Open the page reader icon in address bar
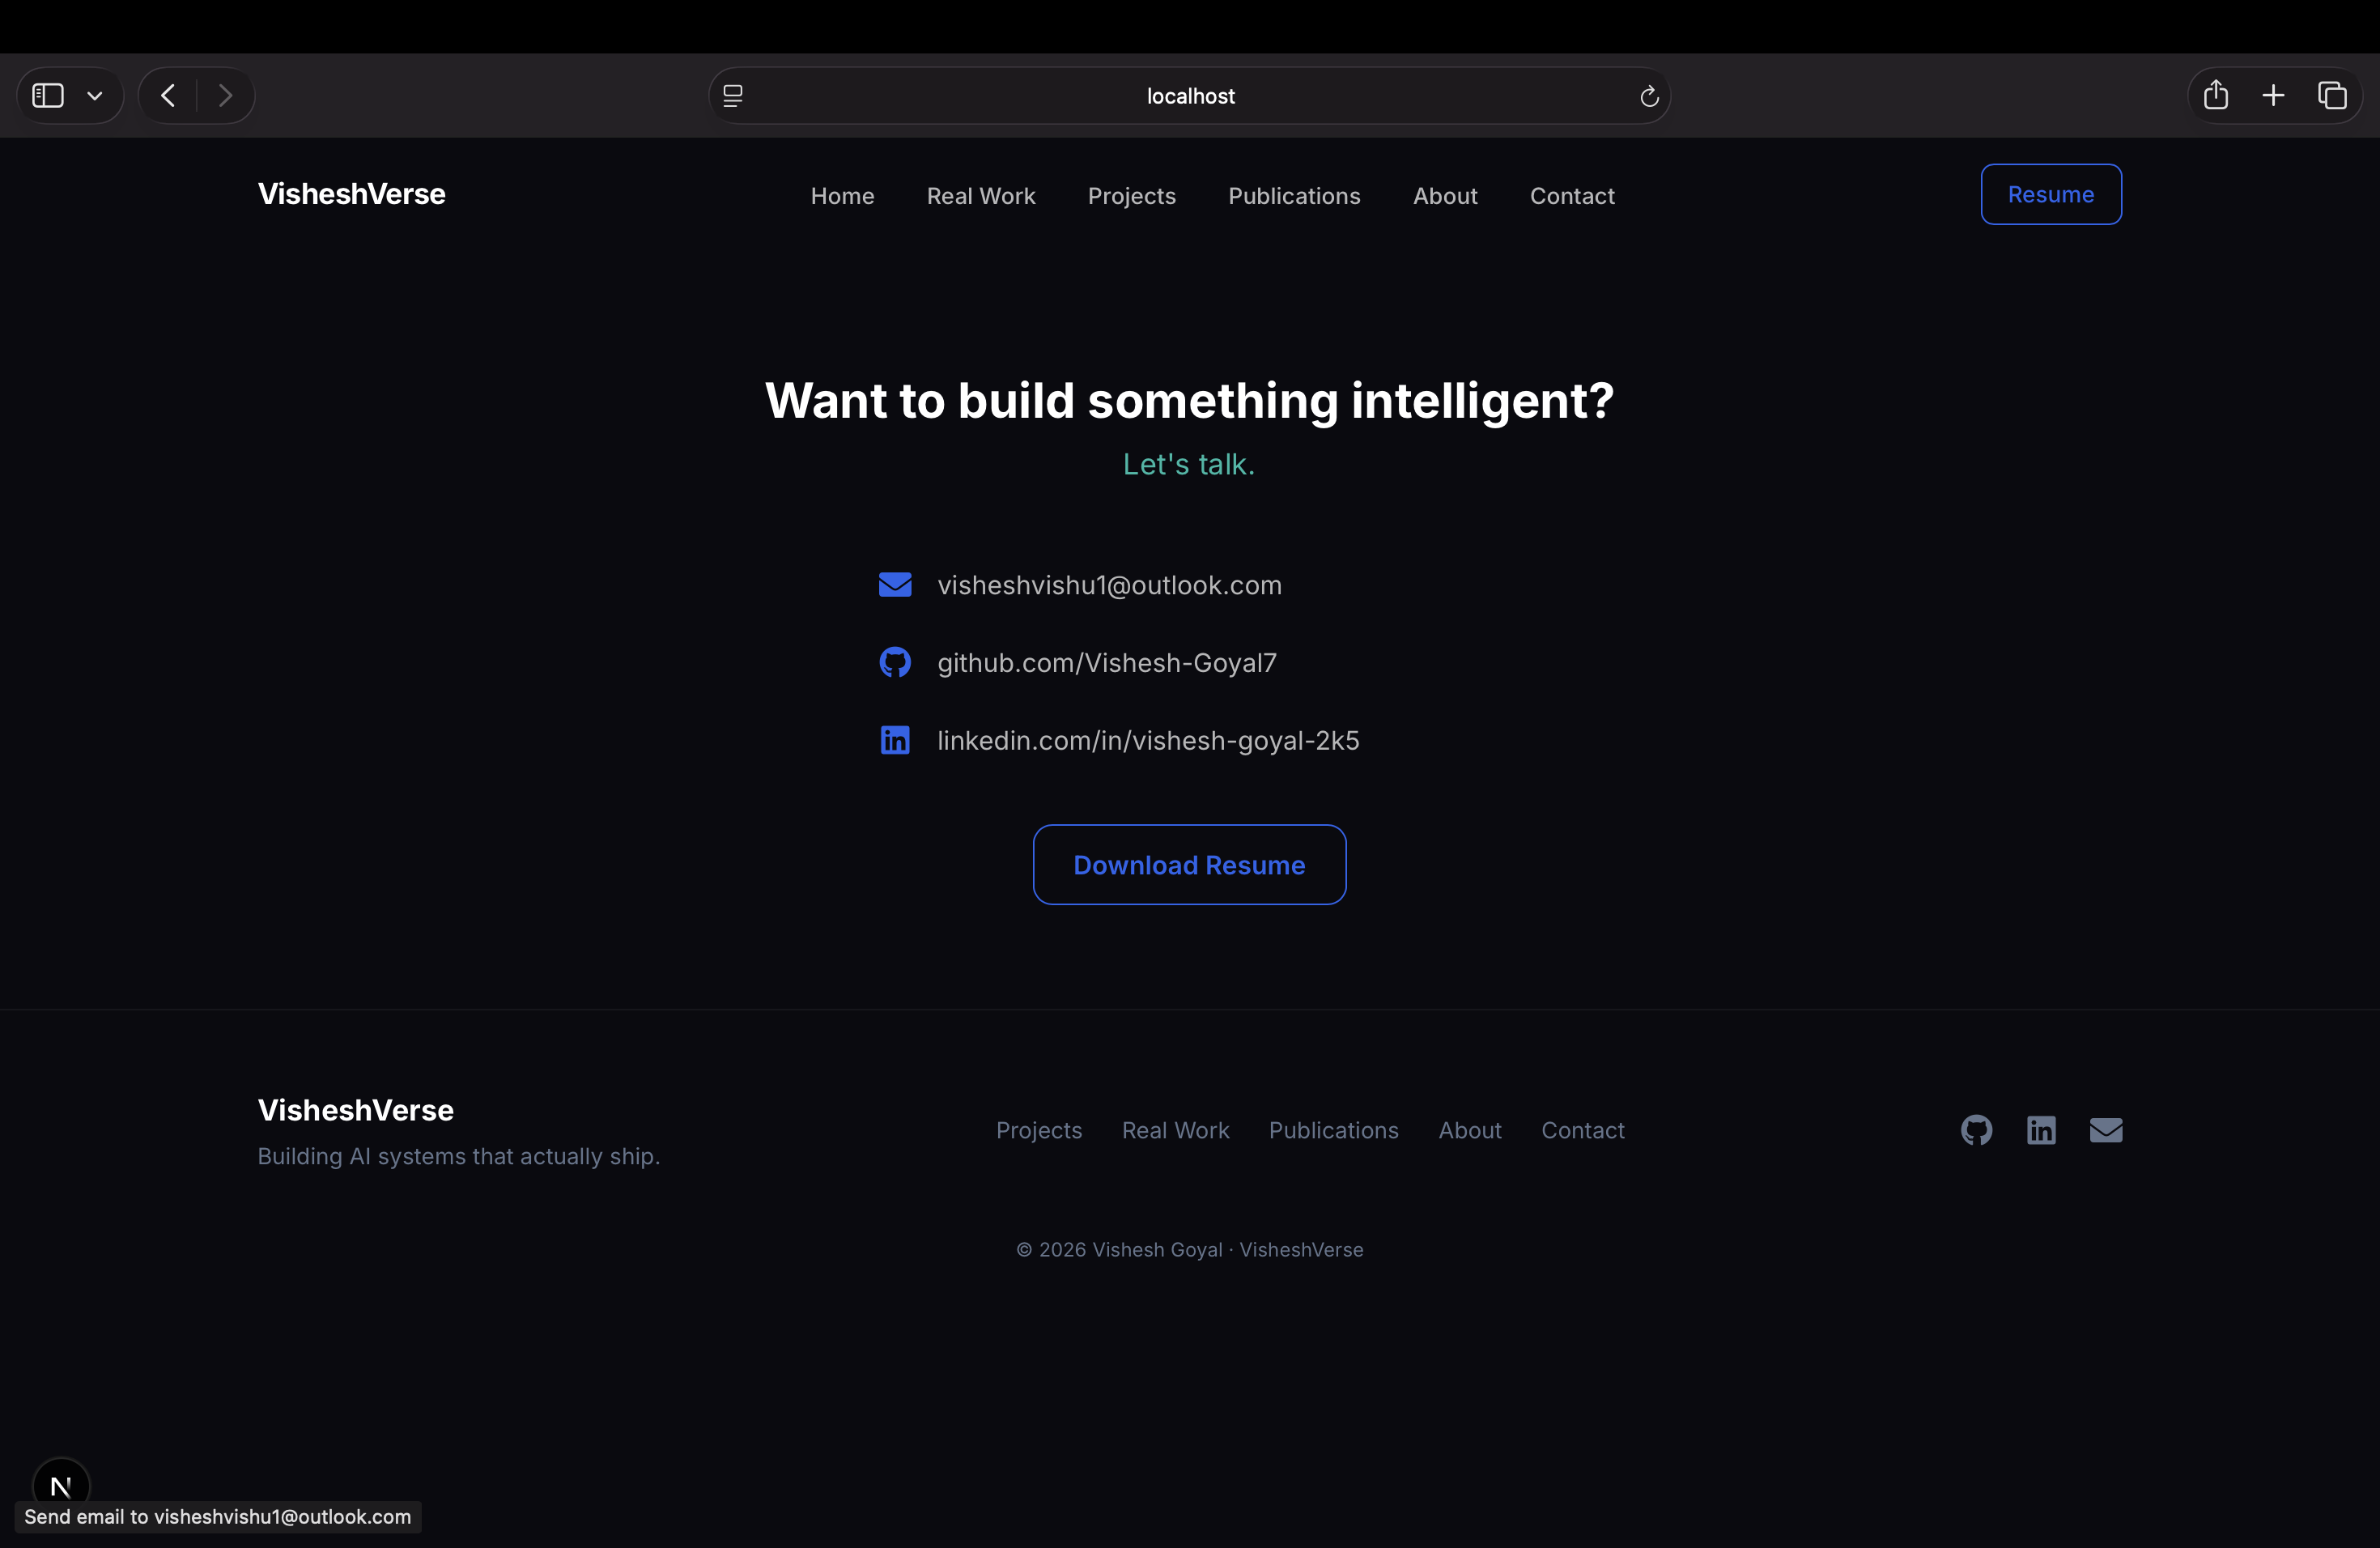Screen dimensions: 2380x1548 pos(733,96)
